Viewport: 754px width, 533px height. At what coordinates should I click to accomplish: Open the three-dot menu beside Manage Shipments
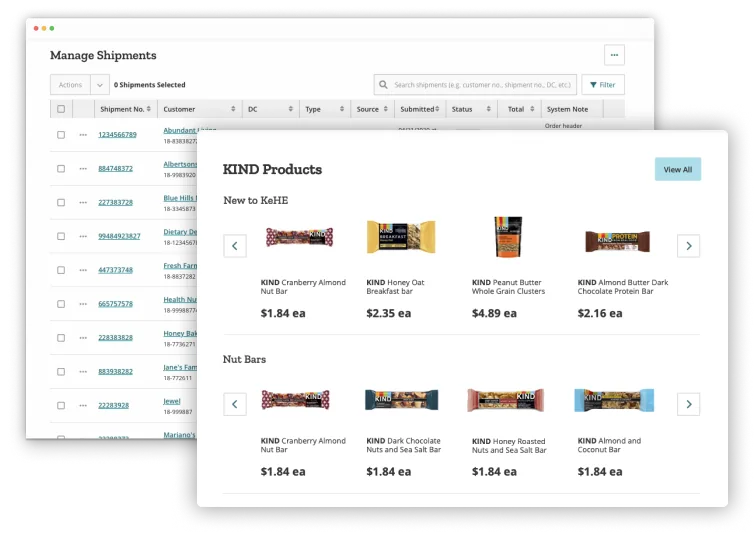[614, 55]
